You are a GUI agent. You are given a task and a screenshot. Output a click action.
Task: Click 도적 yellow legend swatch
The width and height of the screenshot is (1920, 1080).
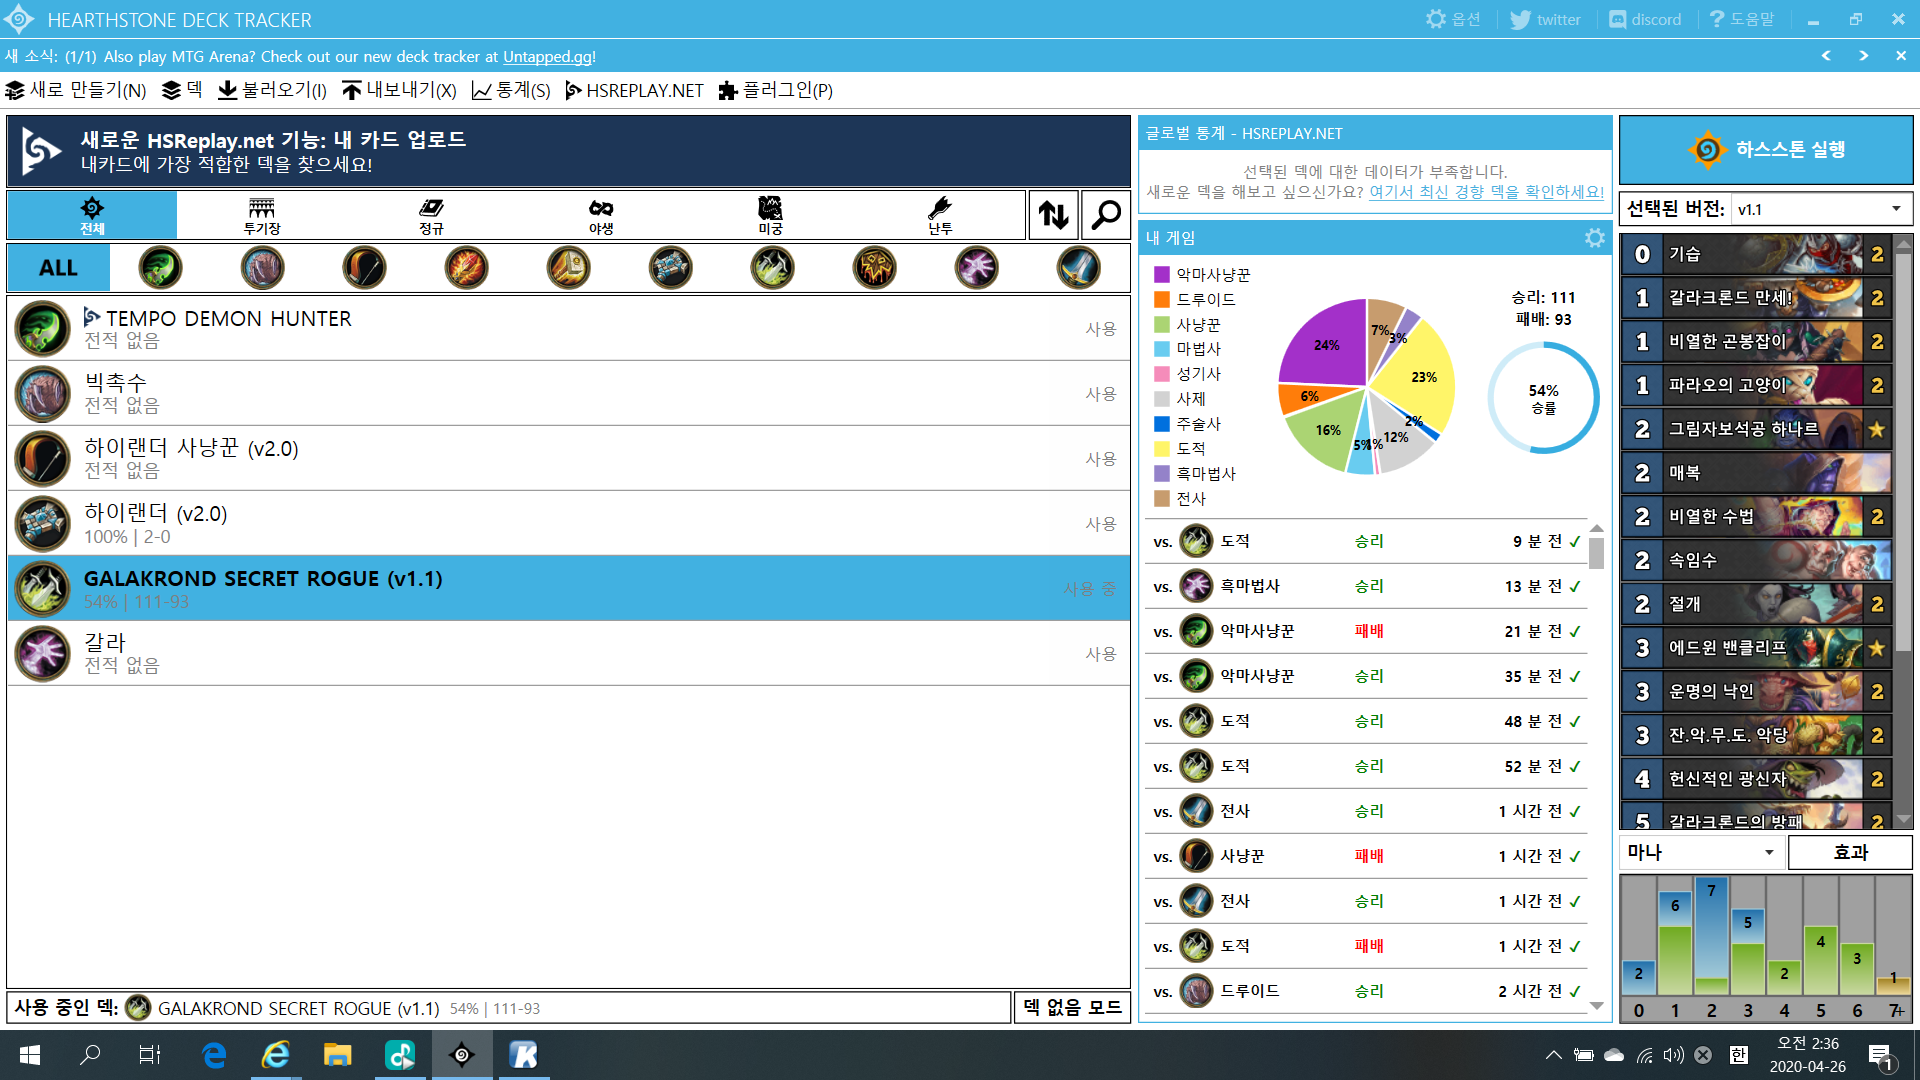[x=1161, y=449]
